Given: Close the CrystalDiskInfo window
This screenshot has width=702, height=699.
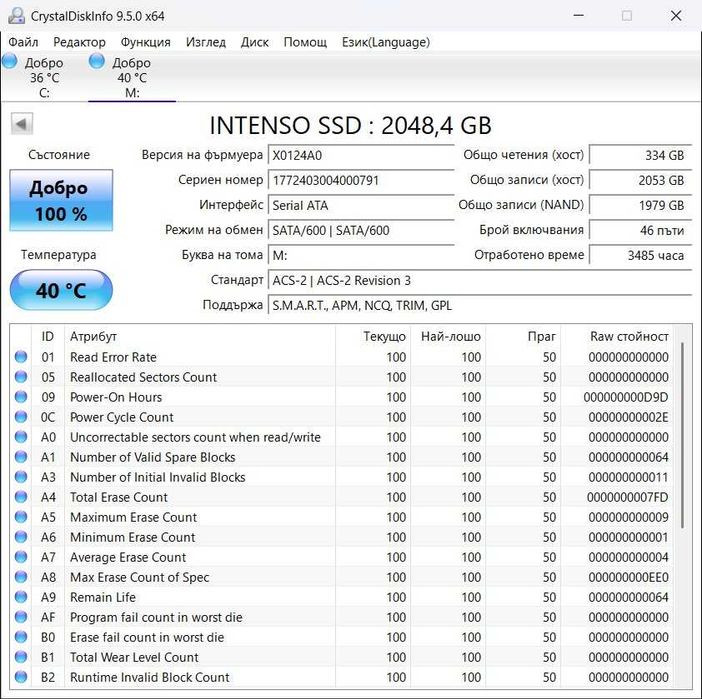Looking at the screenshot, I should 676,16.
